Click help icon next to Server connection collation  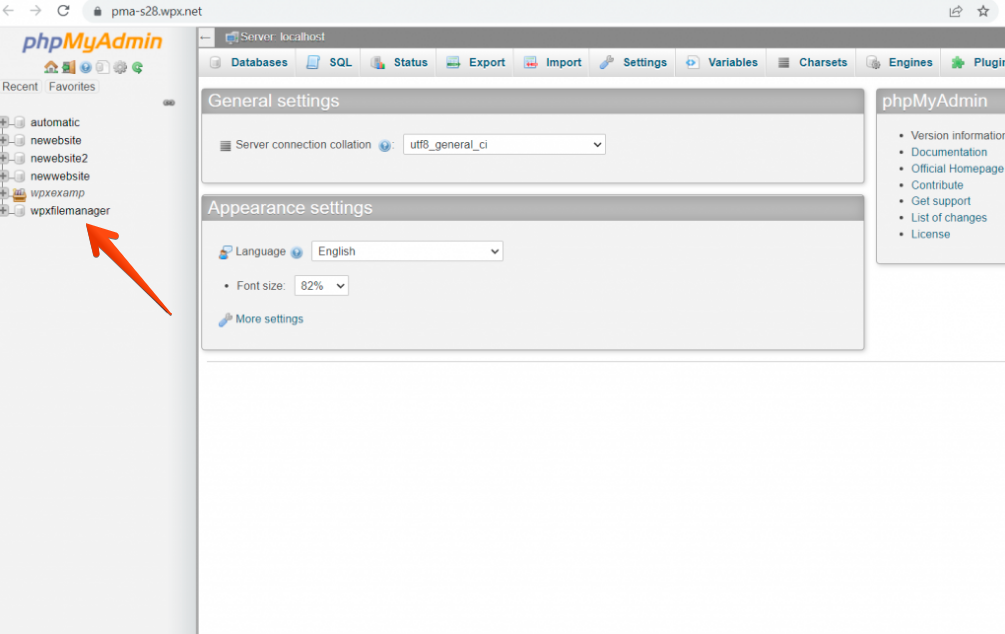[x=385, y=146]
